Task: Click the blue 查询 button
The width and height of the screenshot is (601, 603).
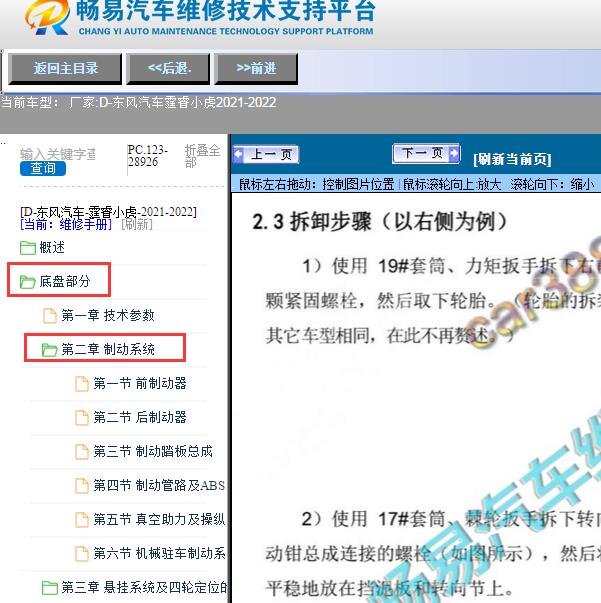Action: [43, 168]
